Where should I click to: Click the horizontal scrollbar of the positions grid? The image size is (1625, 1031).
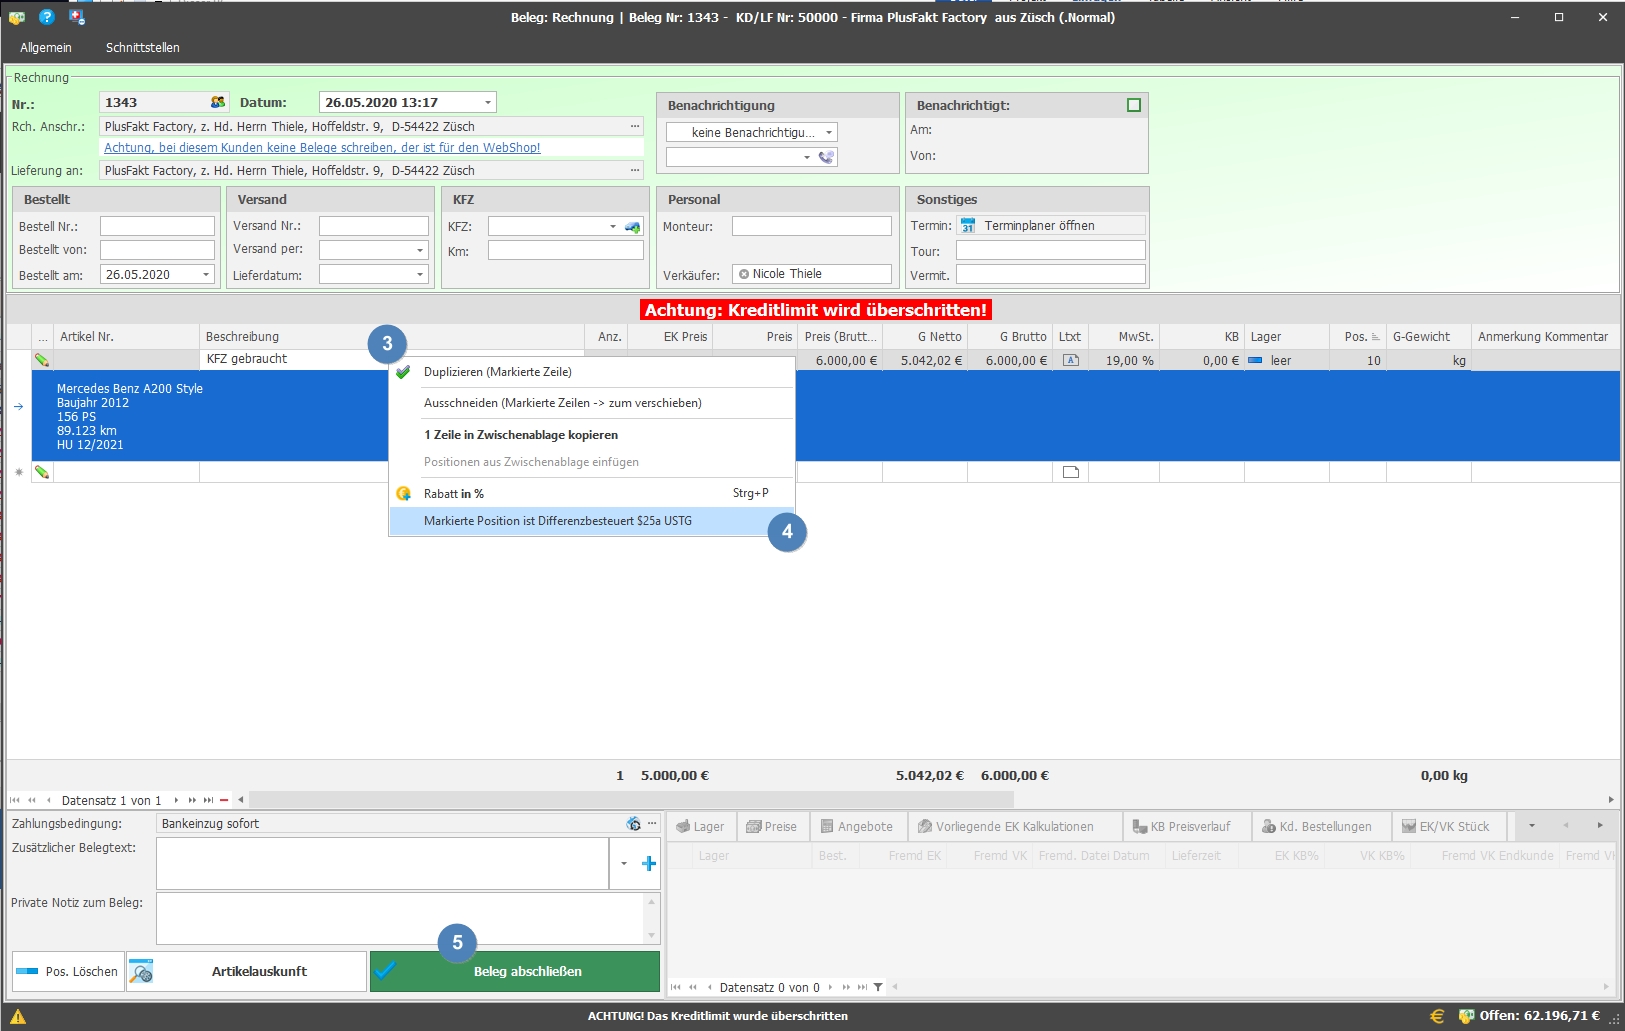tap(632, 800)
